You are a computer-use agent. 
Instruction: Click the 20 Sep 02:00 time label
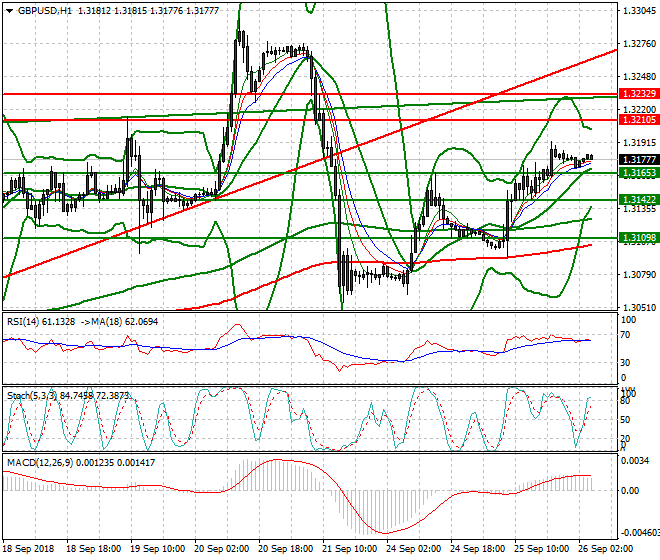tap(221, 549)
